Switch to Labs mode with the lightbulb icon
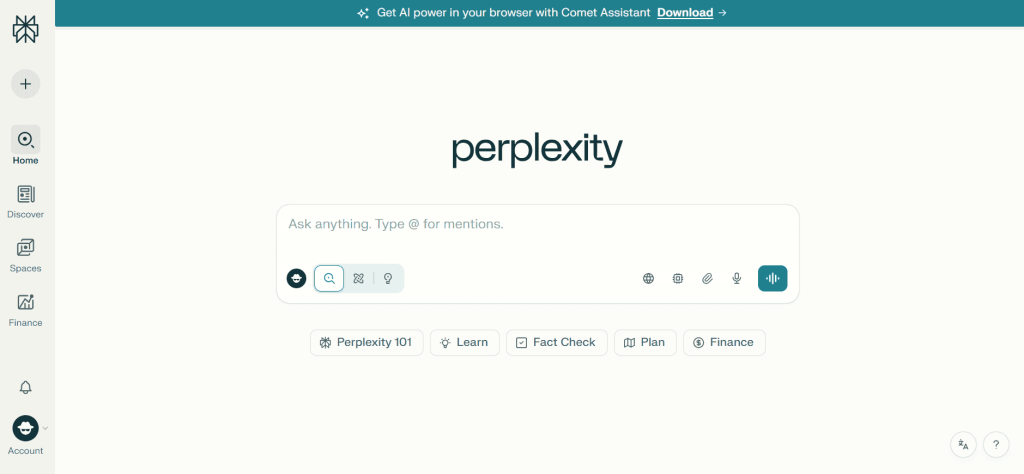1024x474 pixels. tap(388, 278)
